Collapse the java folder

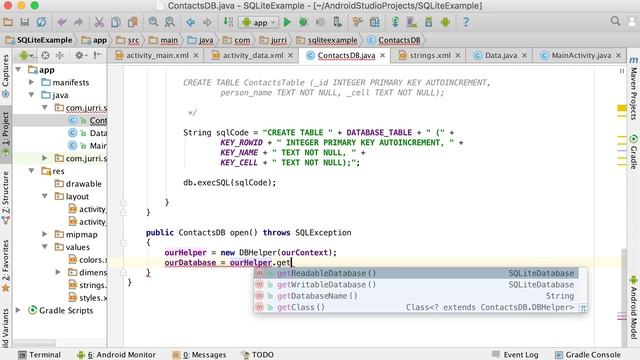[31, 95]
